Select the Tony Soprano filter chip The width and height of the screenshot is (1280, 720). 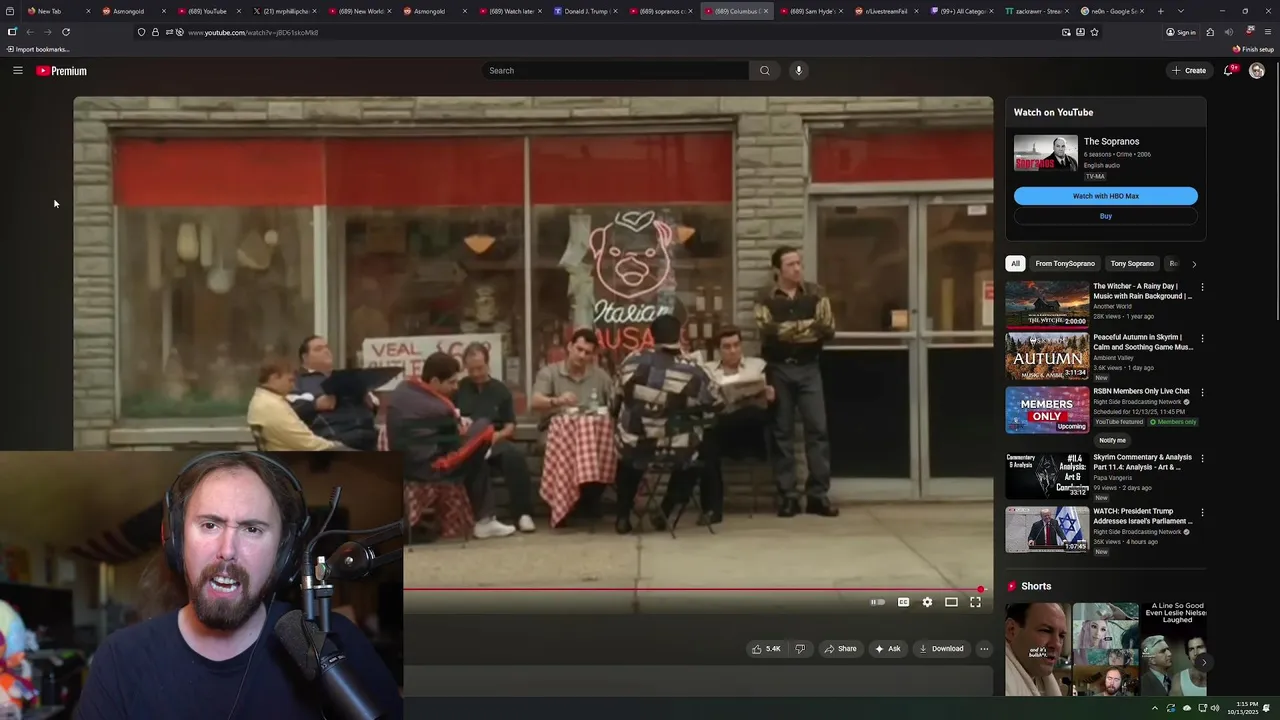click(x=1132, y=264)
